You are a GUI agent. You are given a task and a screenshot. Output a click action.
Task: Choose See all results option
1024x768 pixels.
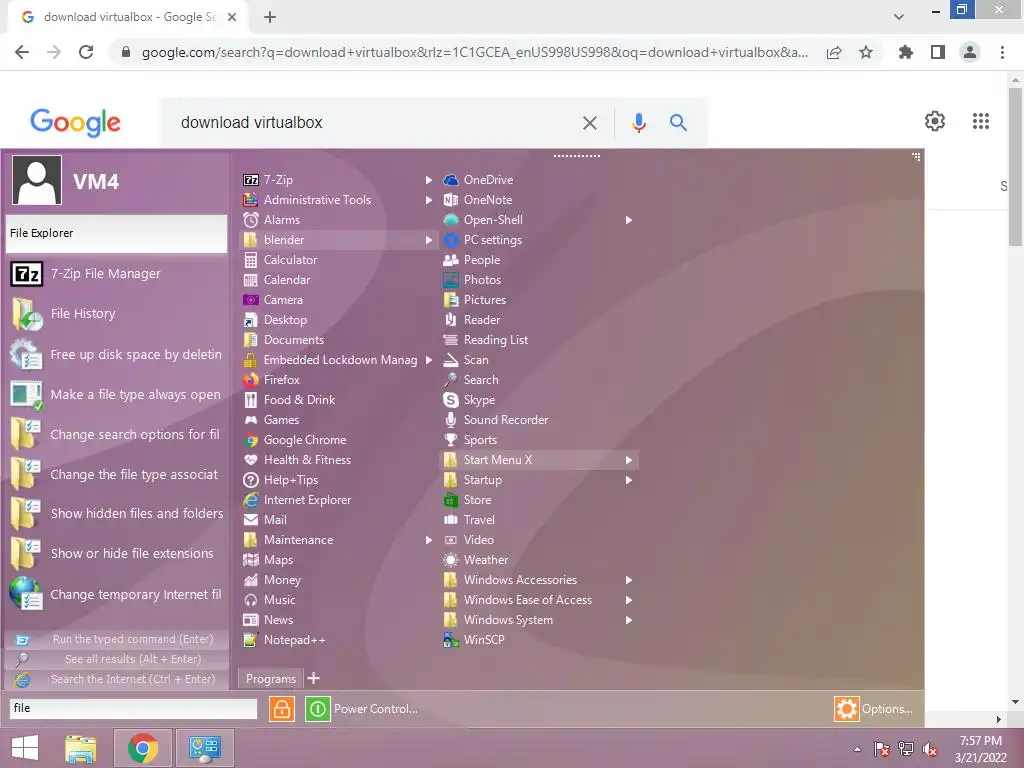116,660
